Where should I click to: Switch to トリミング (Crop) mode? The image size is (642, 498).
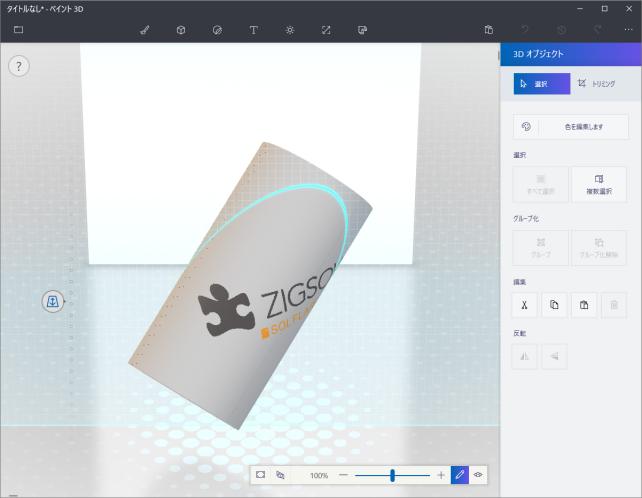point(597,84)
